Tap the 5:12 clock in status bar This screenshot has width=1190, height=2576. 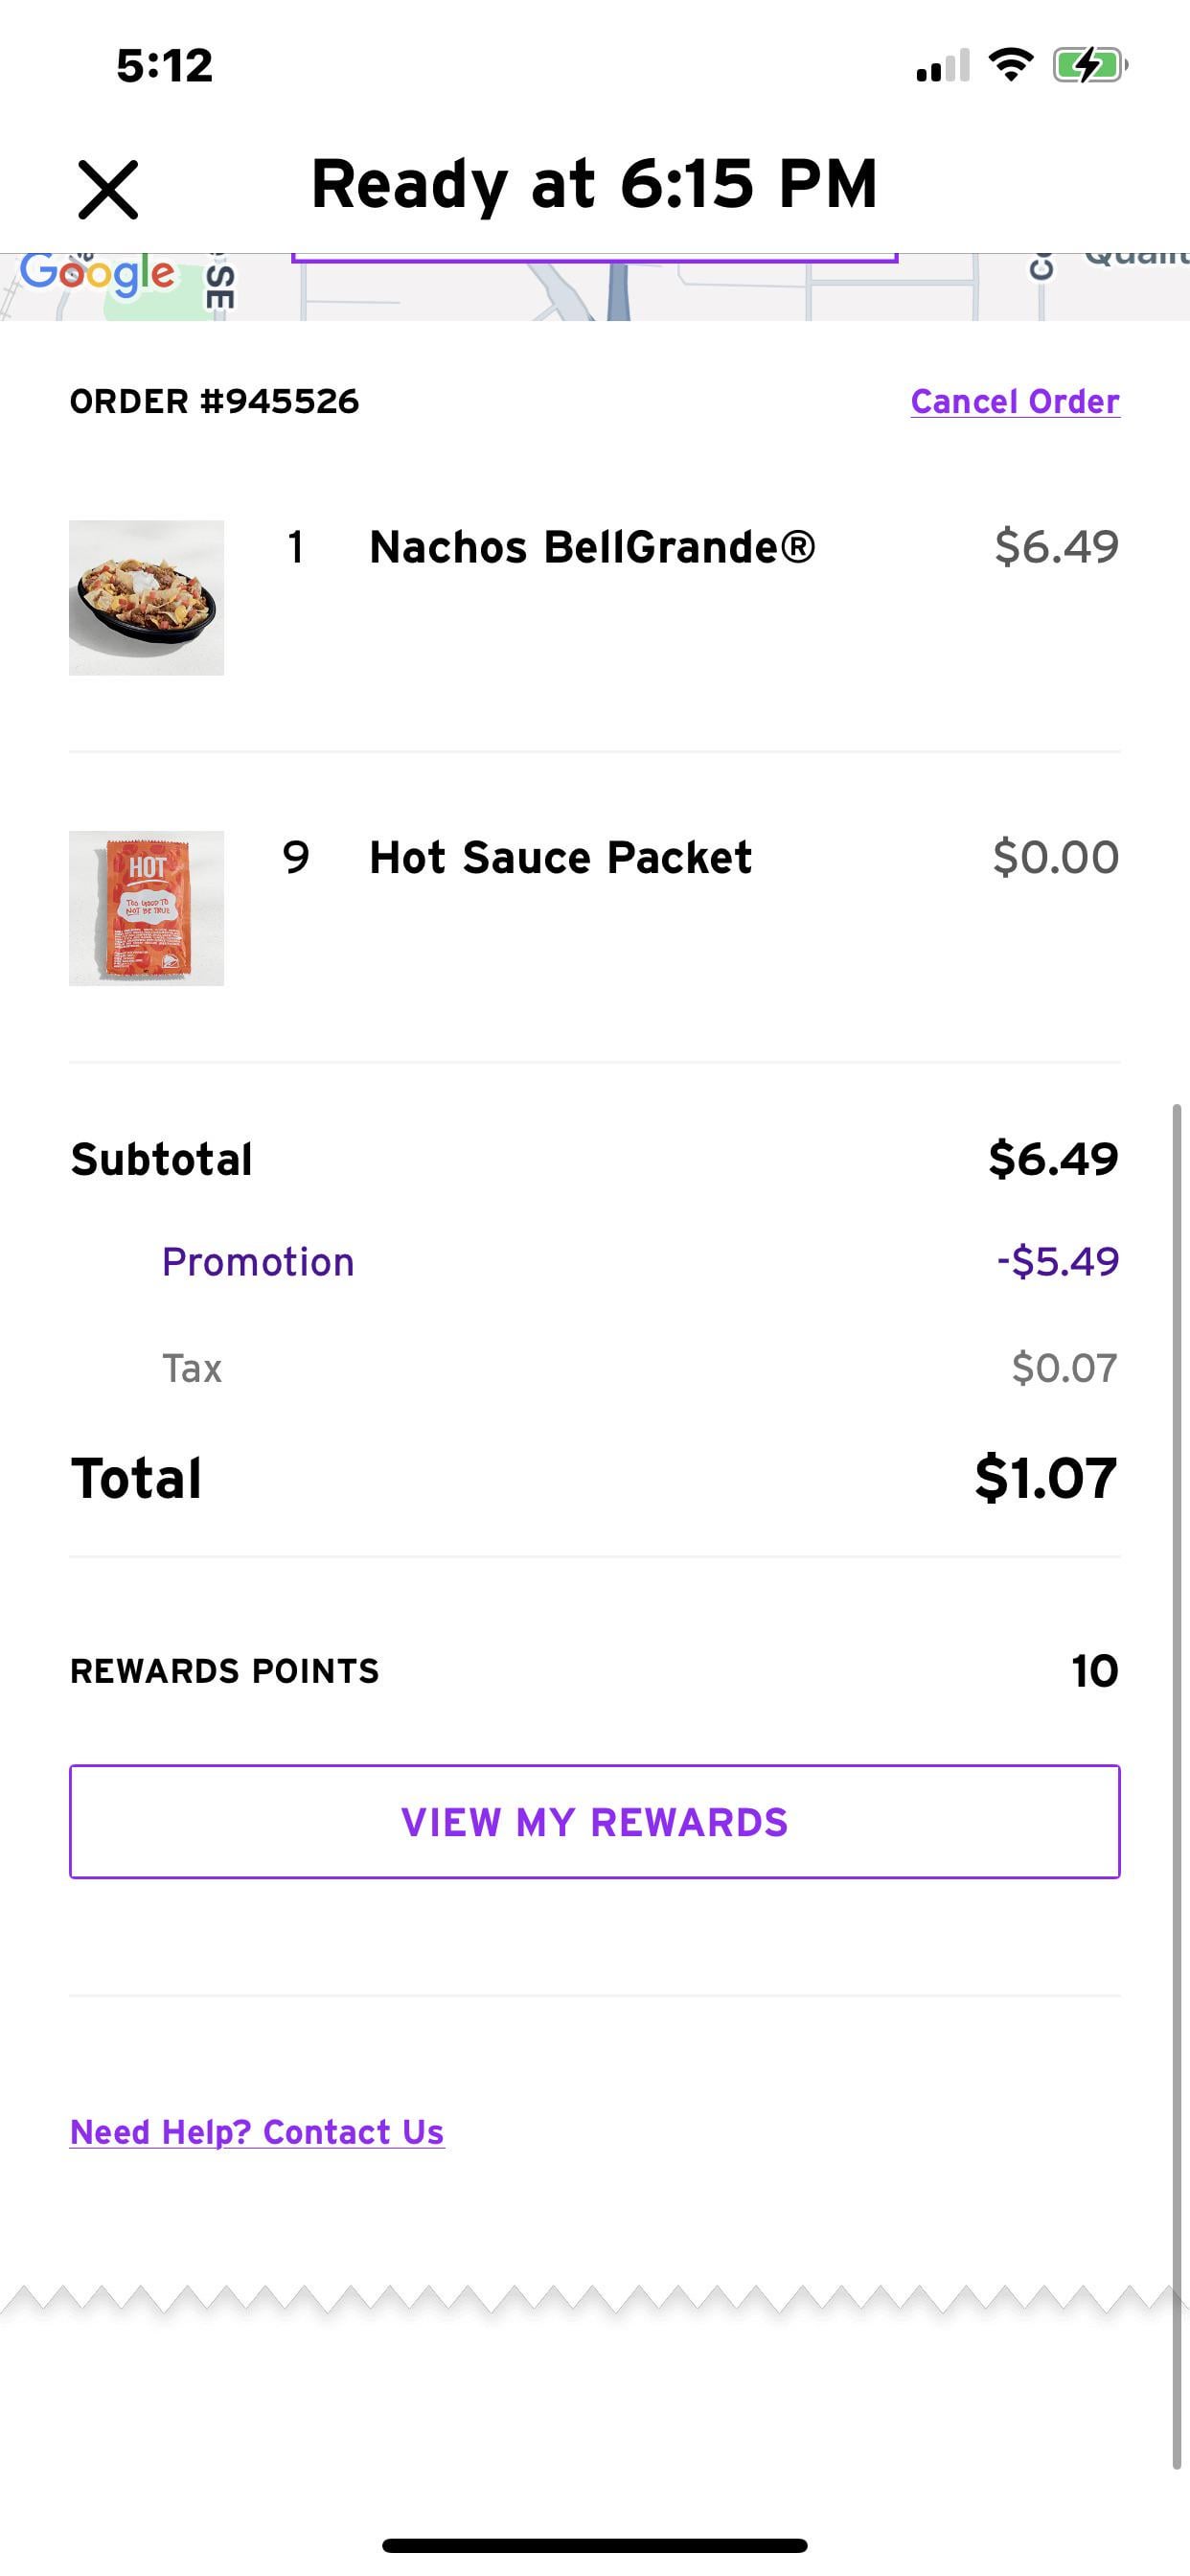tap(165, 66)
